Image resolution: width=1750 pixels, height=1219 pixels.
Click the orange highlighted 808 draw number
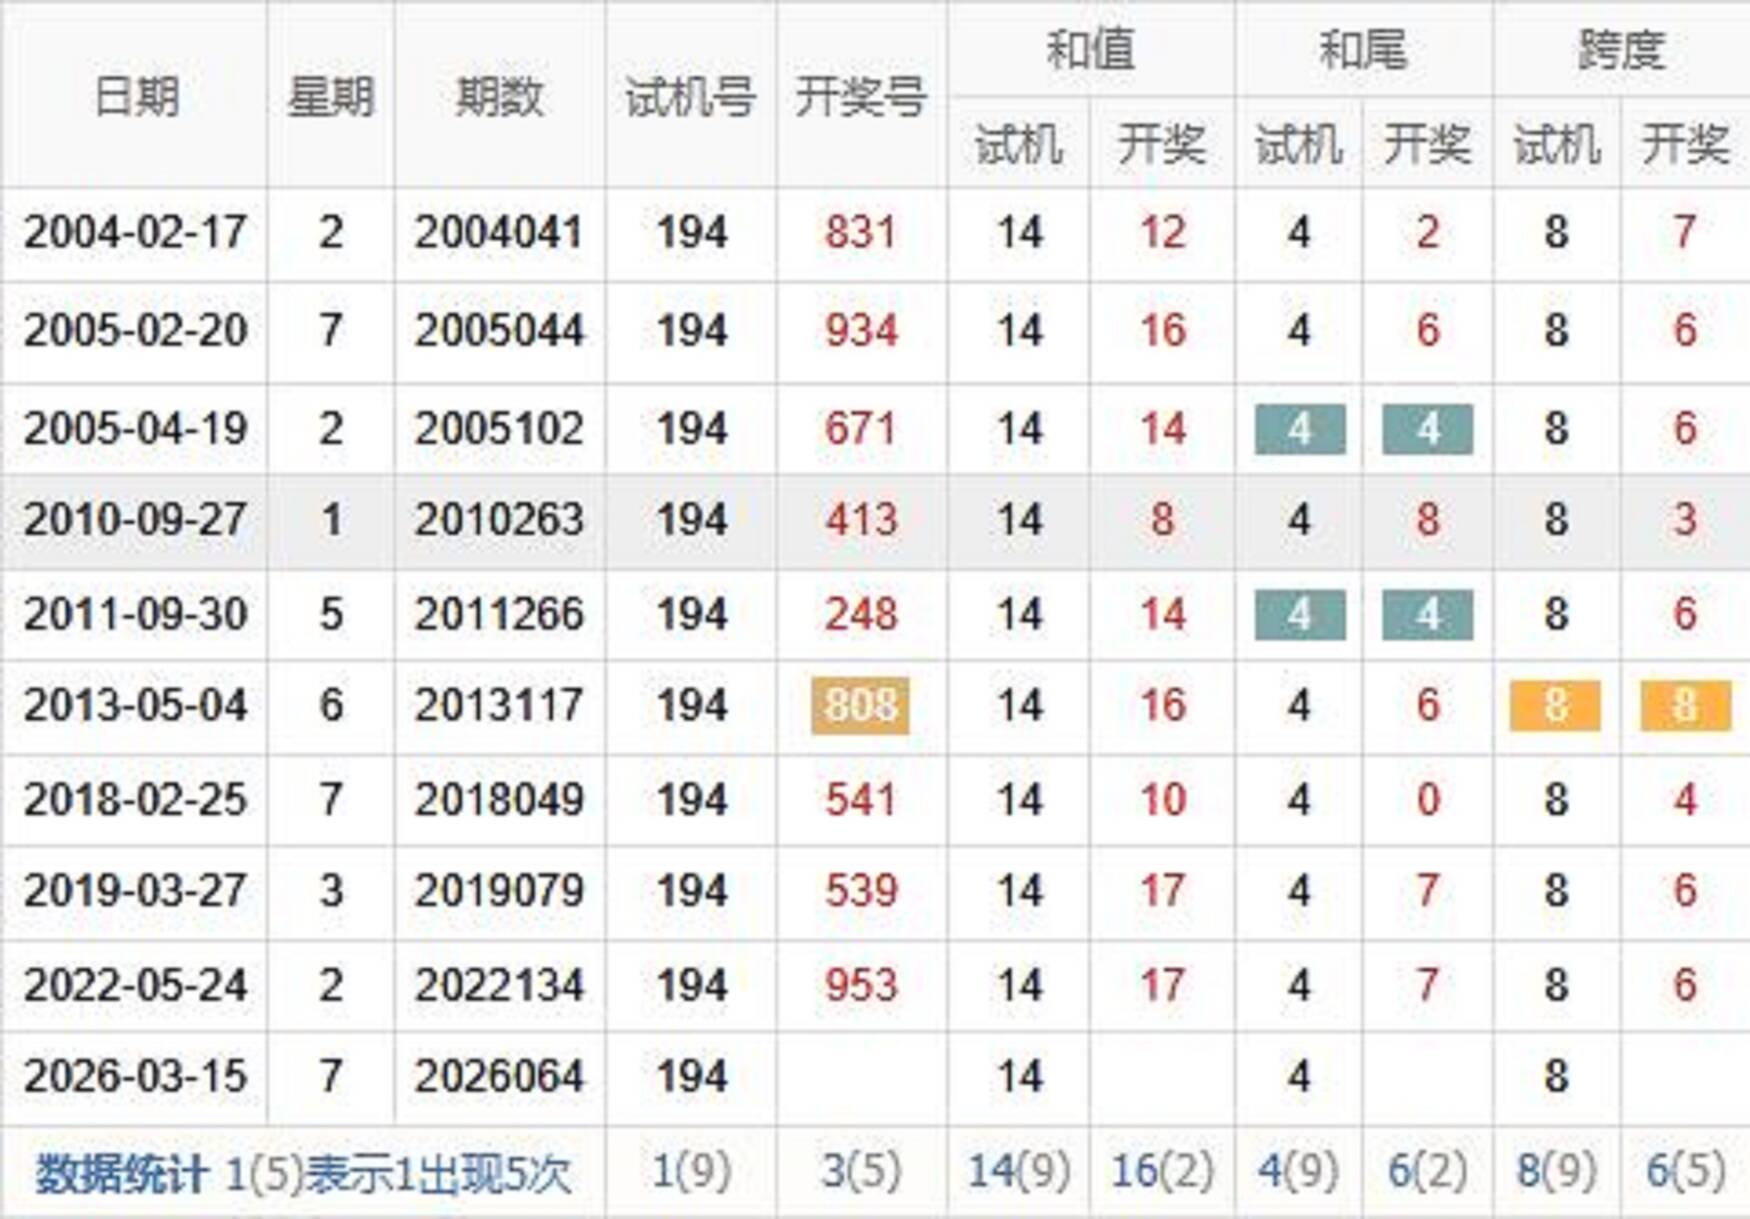tap(860, 705)
